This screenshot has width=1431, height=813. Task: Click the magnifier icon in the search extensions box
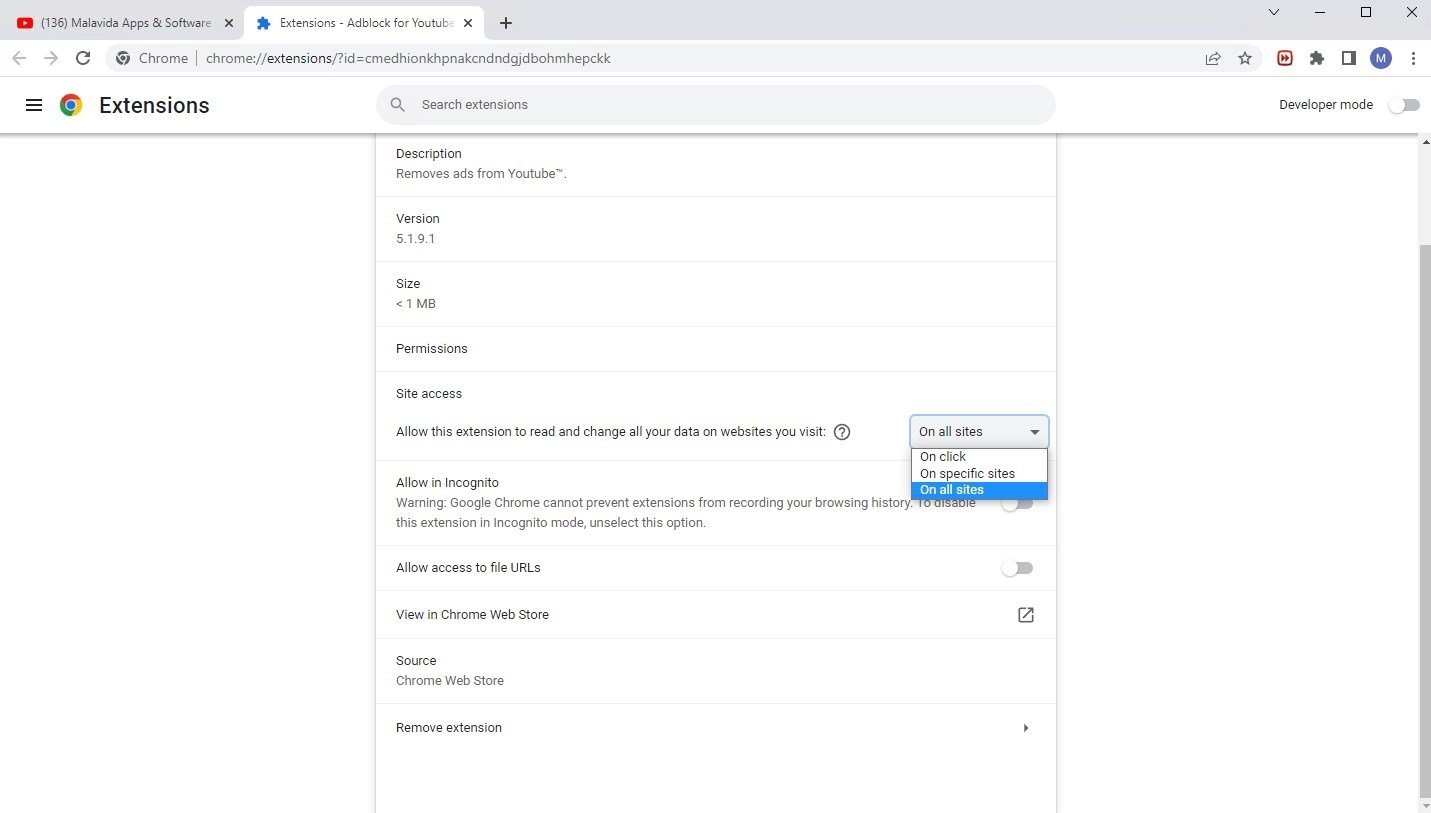click(398, 105)
